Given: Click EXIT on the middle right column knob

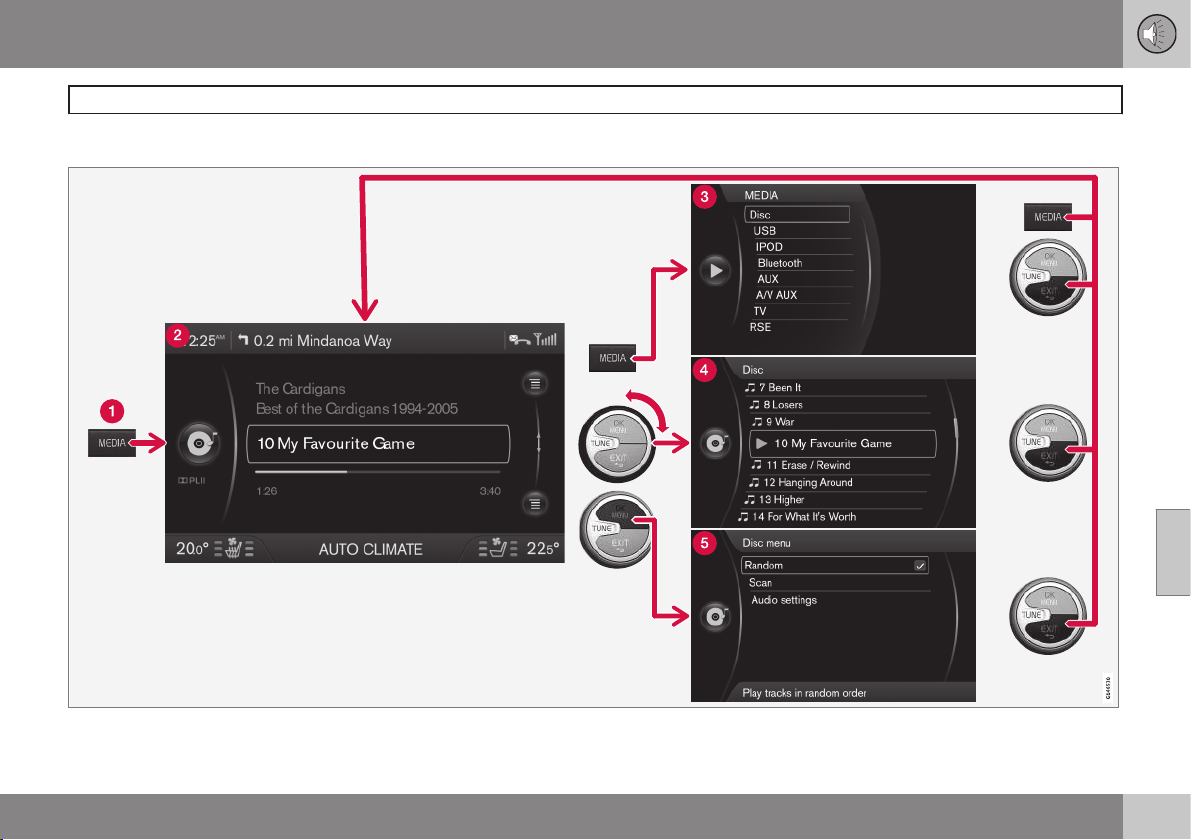Looking at the screenshot, I should point(1049,458).
